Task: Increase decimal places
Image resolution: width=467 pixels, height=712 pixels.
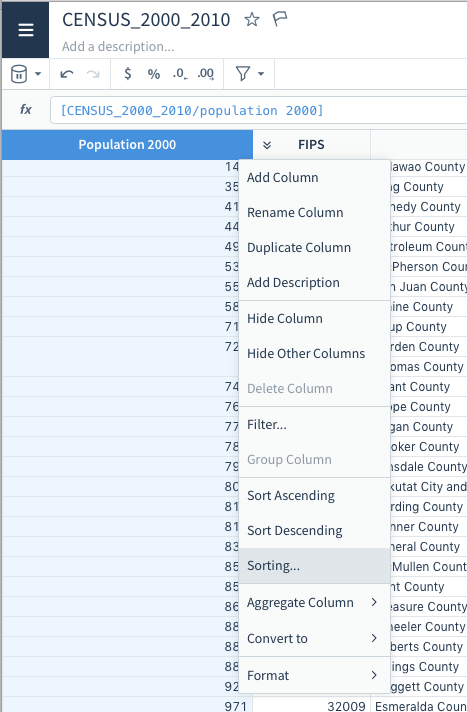Action: point(205,74)
